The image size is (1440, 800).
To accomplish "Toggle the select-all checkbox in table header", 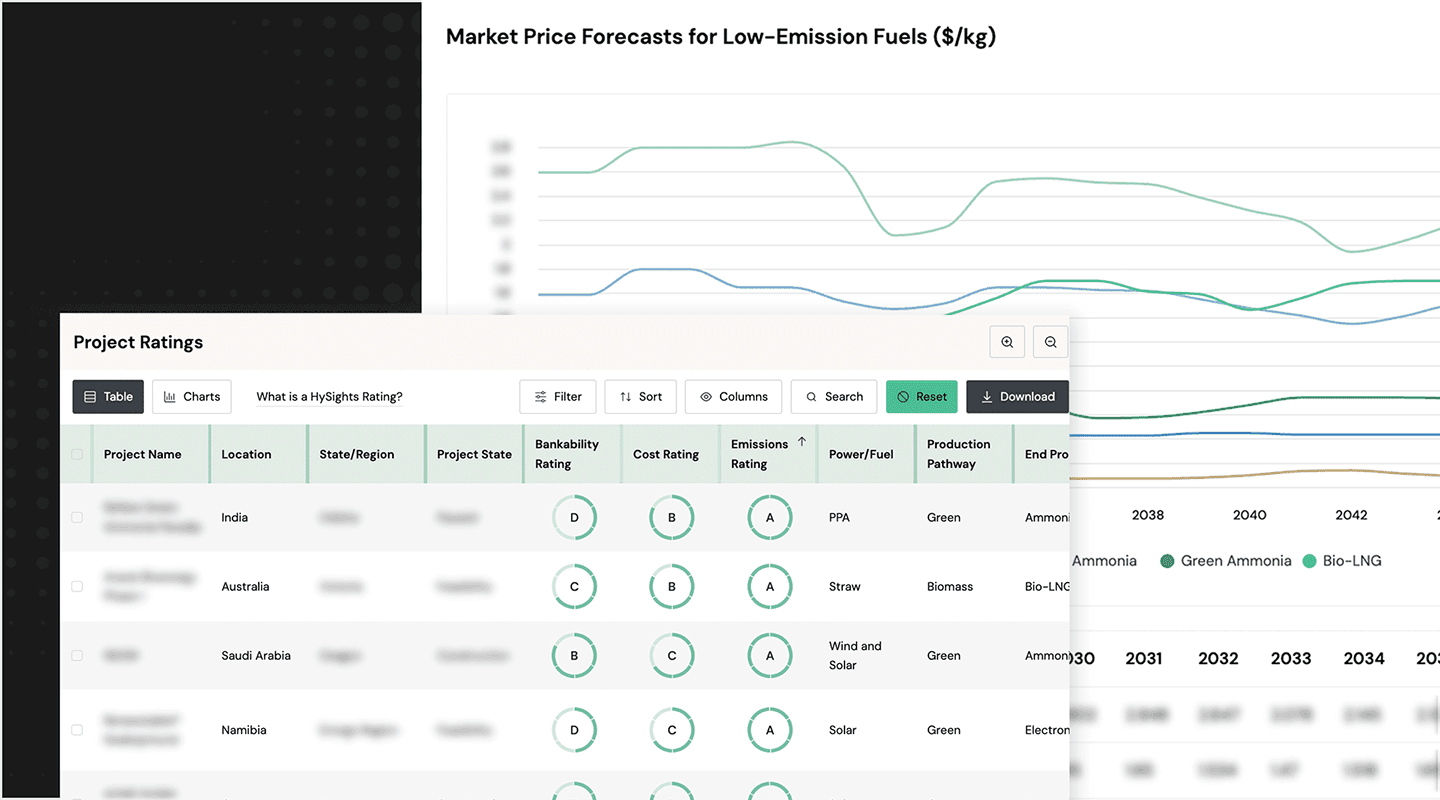I will click(77, 454).
